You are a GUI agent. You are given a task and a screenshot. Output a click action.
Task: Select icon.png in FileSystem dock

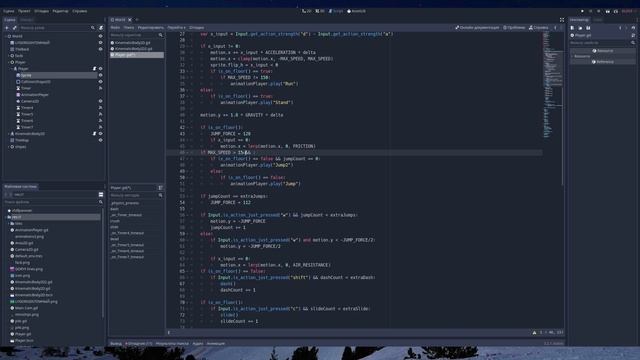click(x=22, y=276)
